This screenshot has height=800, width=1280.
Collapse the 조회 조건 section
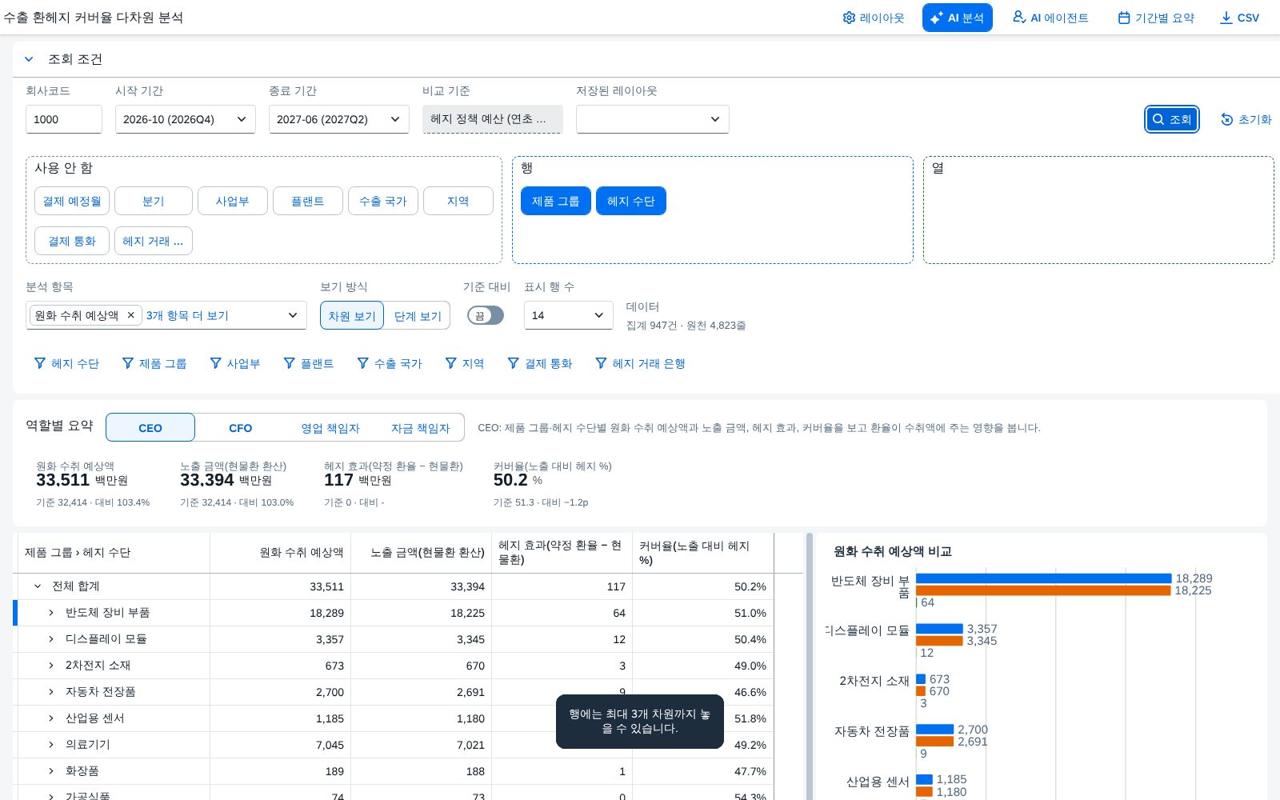[29, 59]
